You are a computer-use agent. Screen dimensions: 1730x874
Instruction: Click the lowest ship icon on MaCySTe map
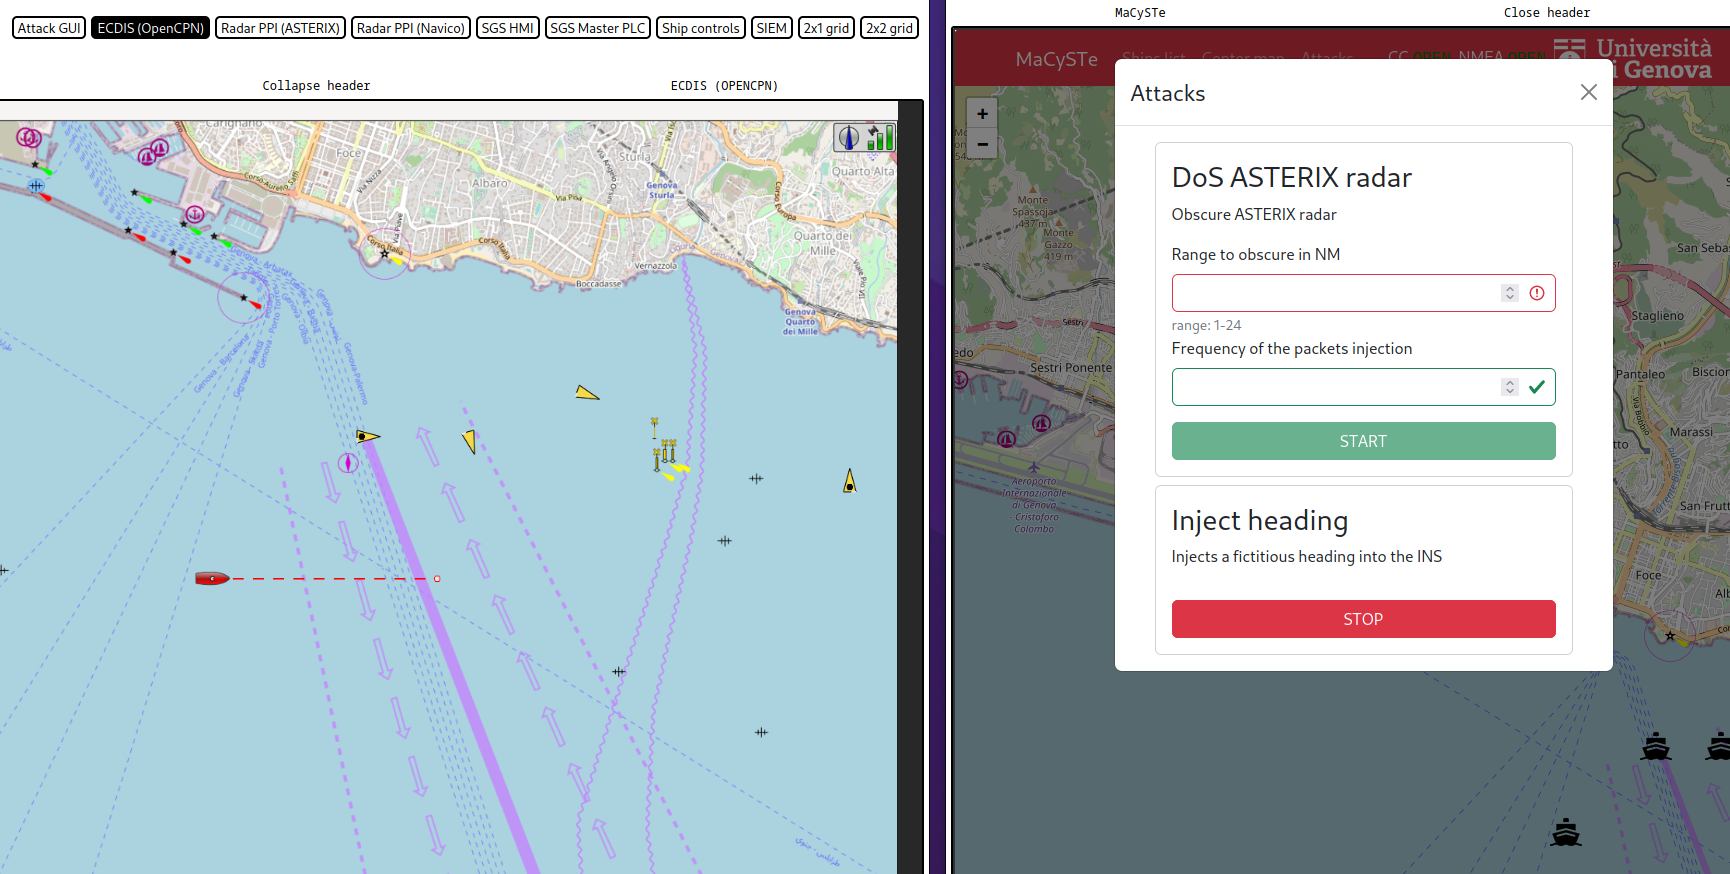(1565, 832)
